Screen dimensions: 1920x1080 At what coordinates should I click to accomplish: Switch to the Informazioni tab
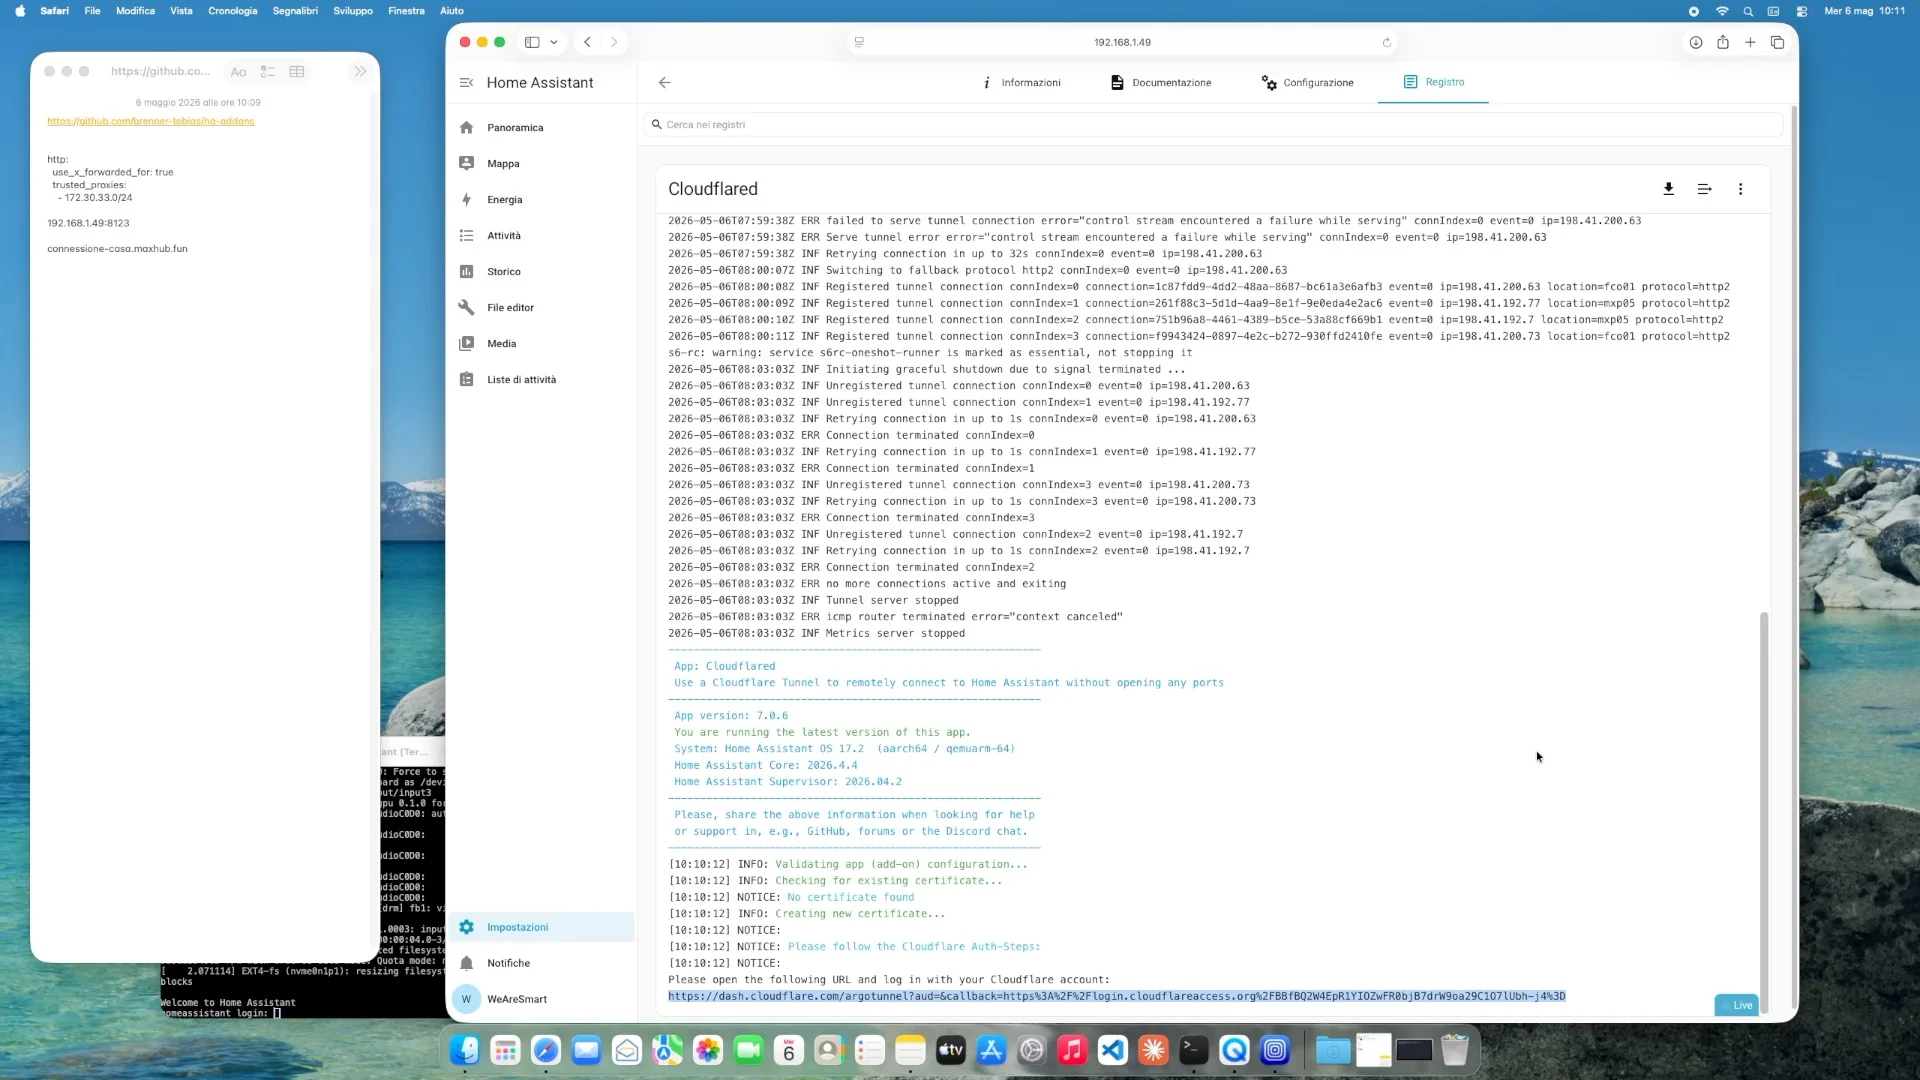(1021, 83)
